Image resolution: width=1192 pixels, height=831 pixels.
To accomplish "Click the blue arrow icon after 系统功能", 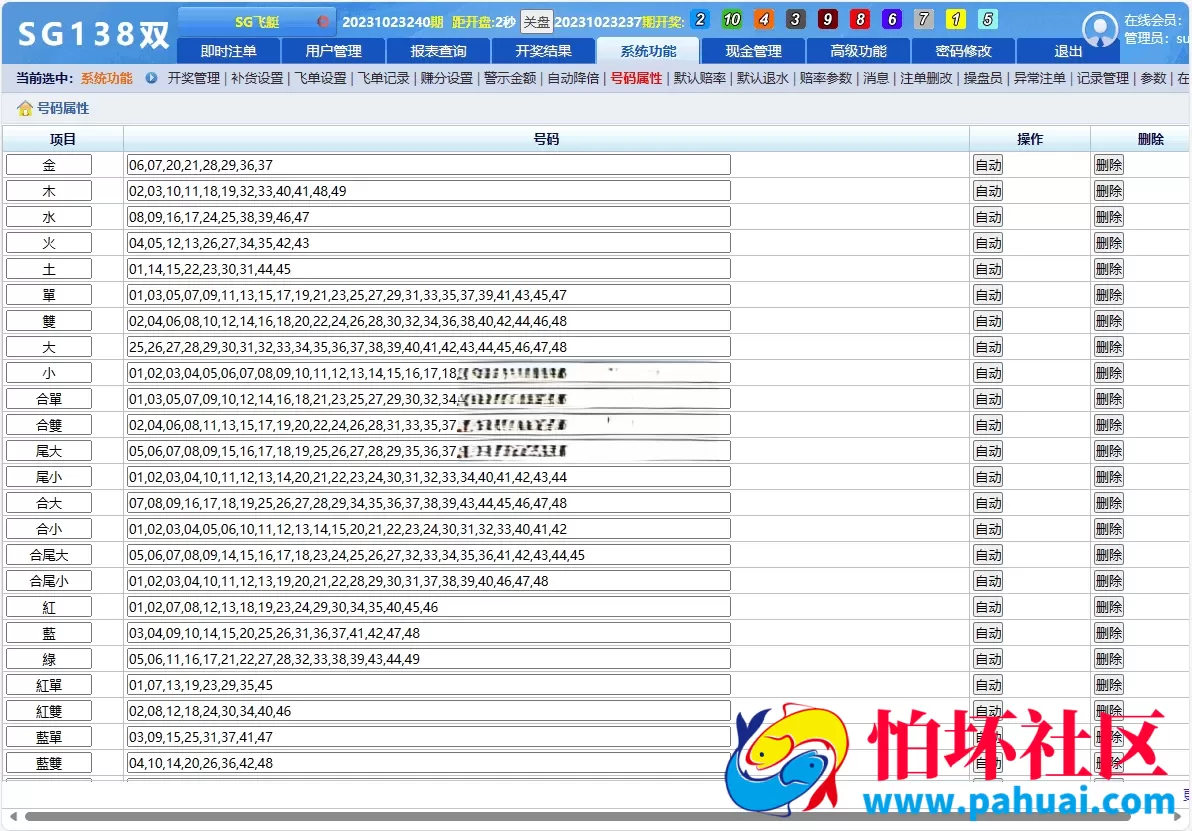I will [151, 78].
